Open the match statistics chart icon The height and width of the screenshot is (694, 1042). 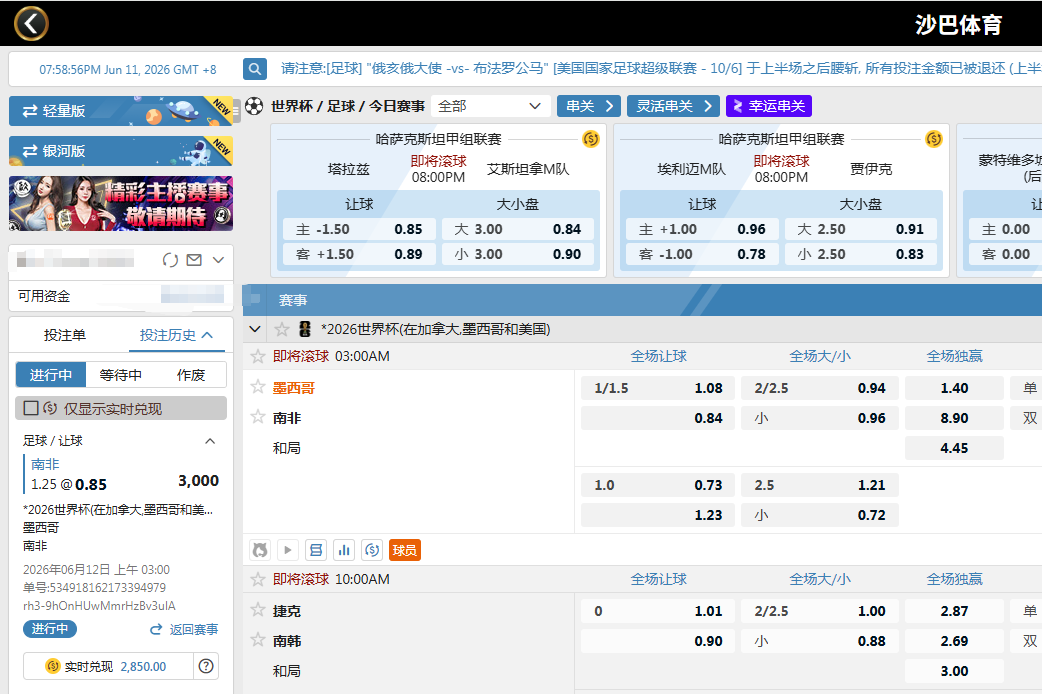pos(344,550)
